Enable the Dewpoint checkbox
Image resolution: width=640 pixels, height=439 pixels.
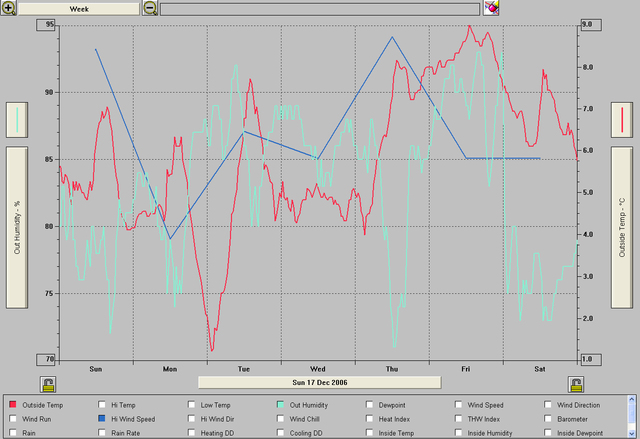point(370,405)
